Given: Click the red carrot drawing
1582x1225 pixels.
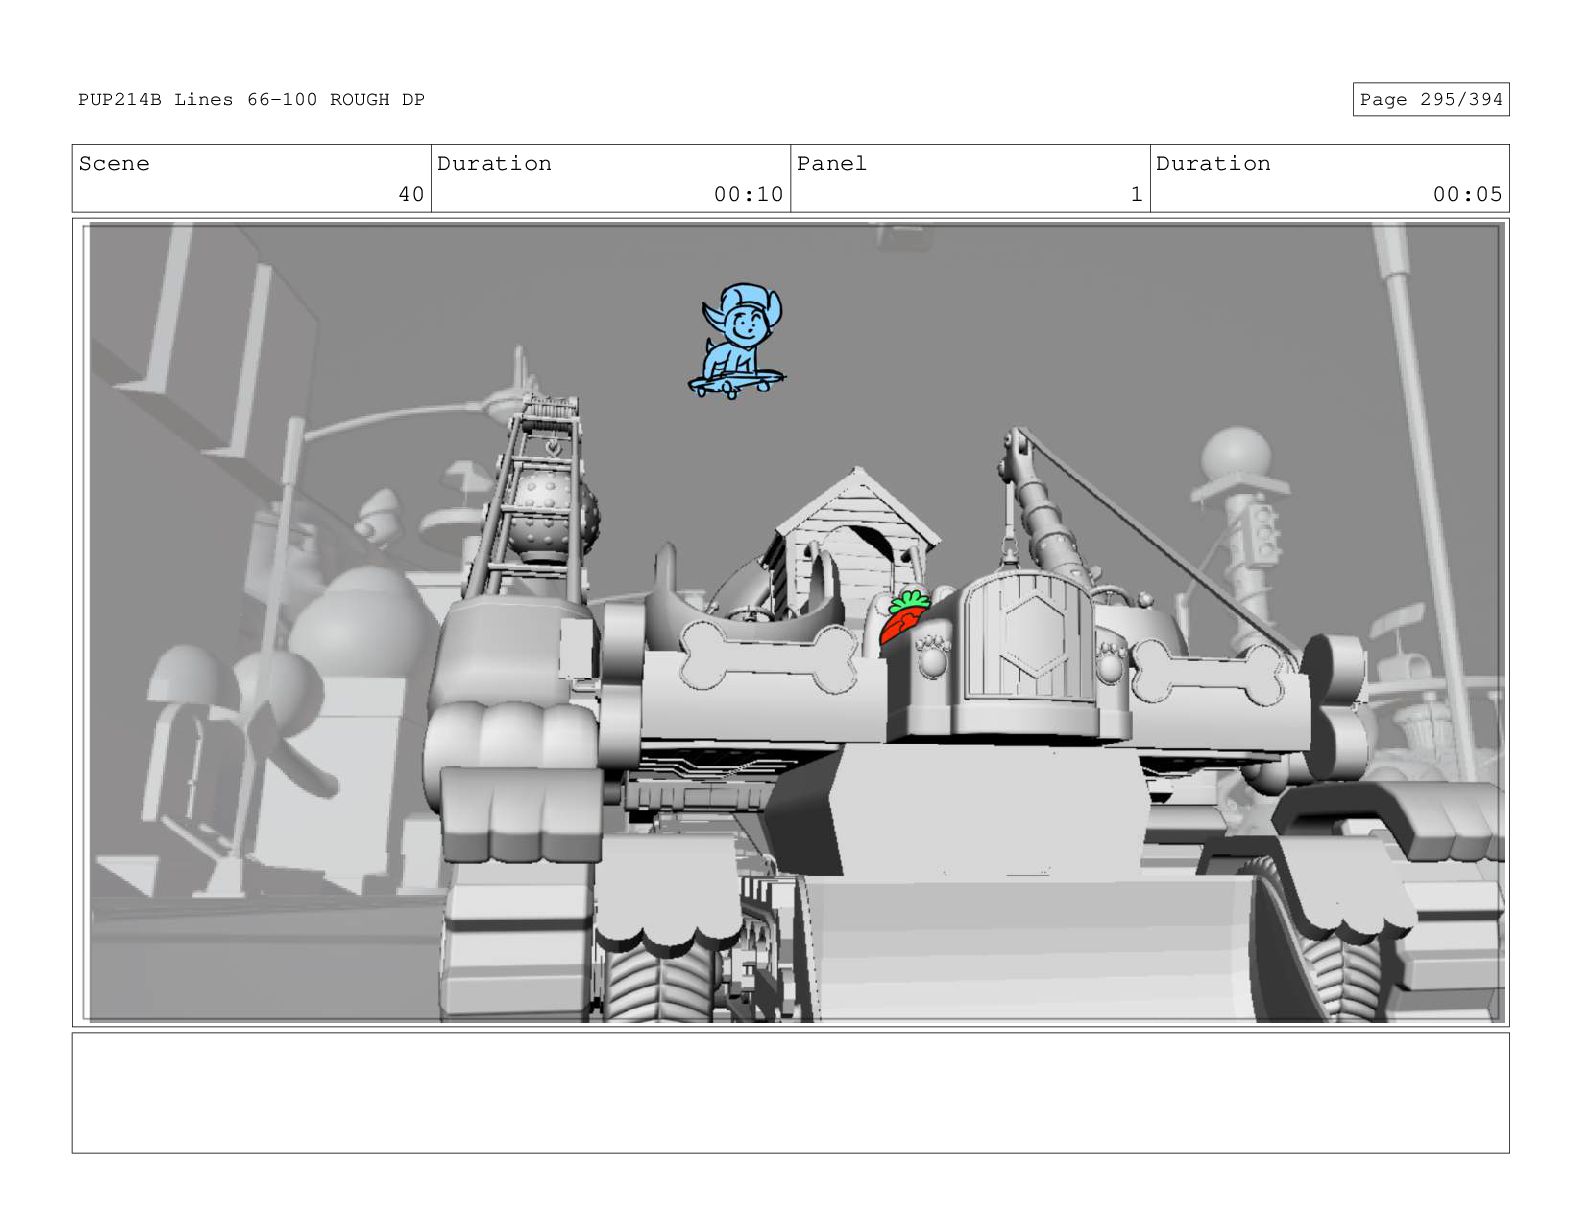Looking at the screenshot, I should (903, 617).
